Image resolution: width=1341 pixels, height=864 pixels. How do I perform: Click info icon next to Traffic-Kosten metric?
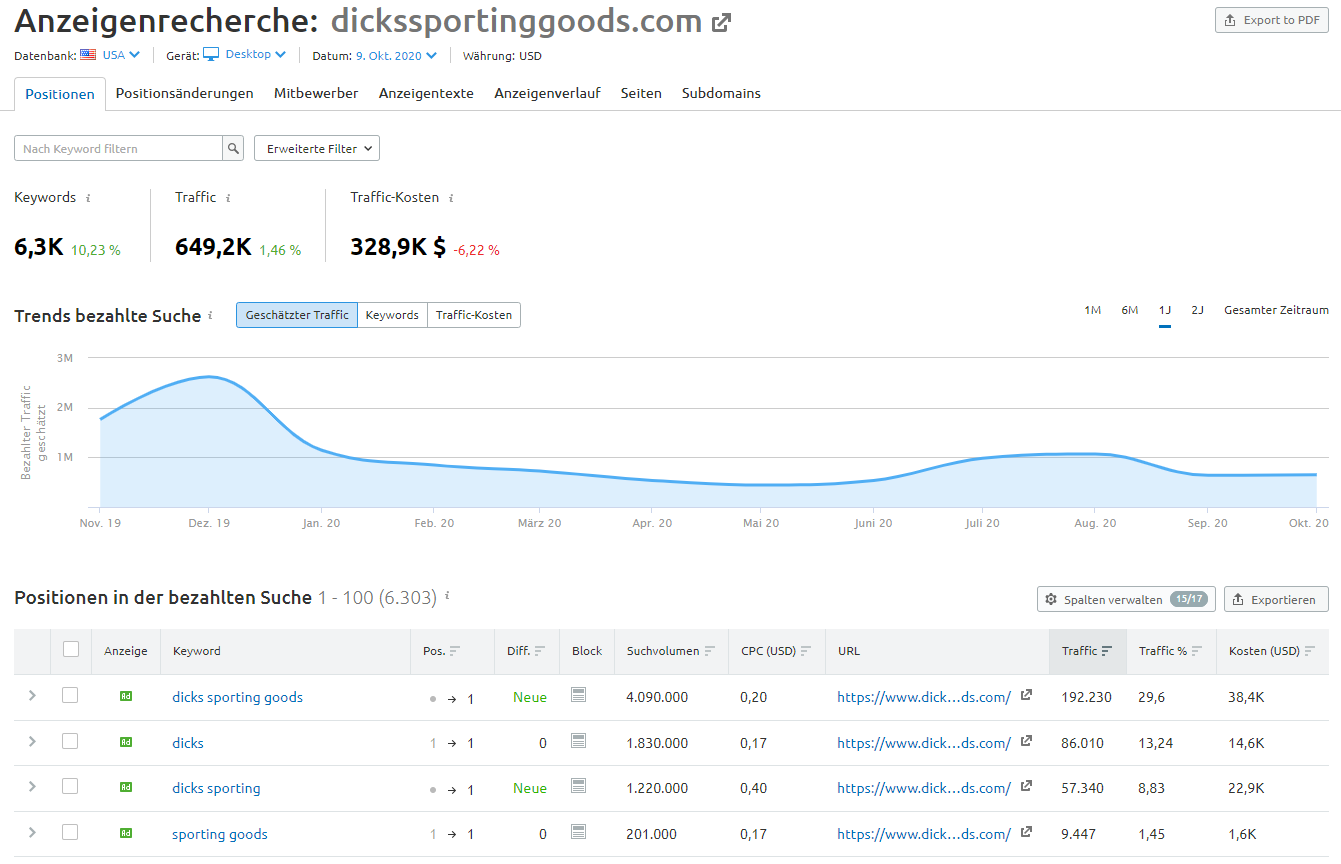pyautogui.click(x=451, y=198)
